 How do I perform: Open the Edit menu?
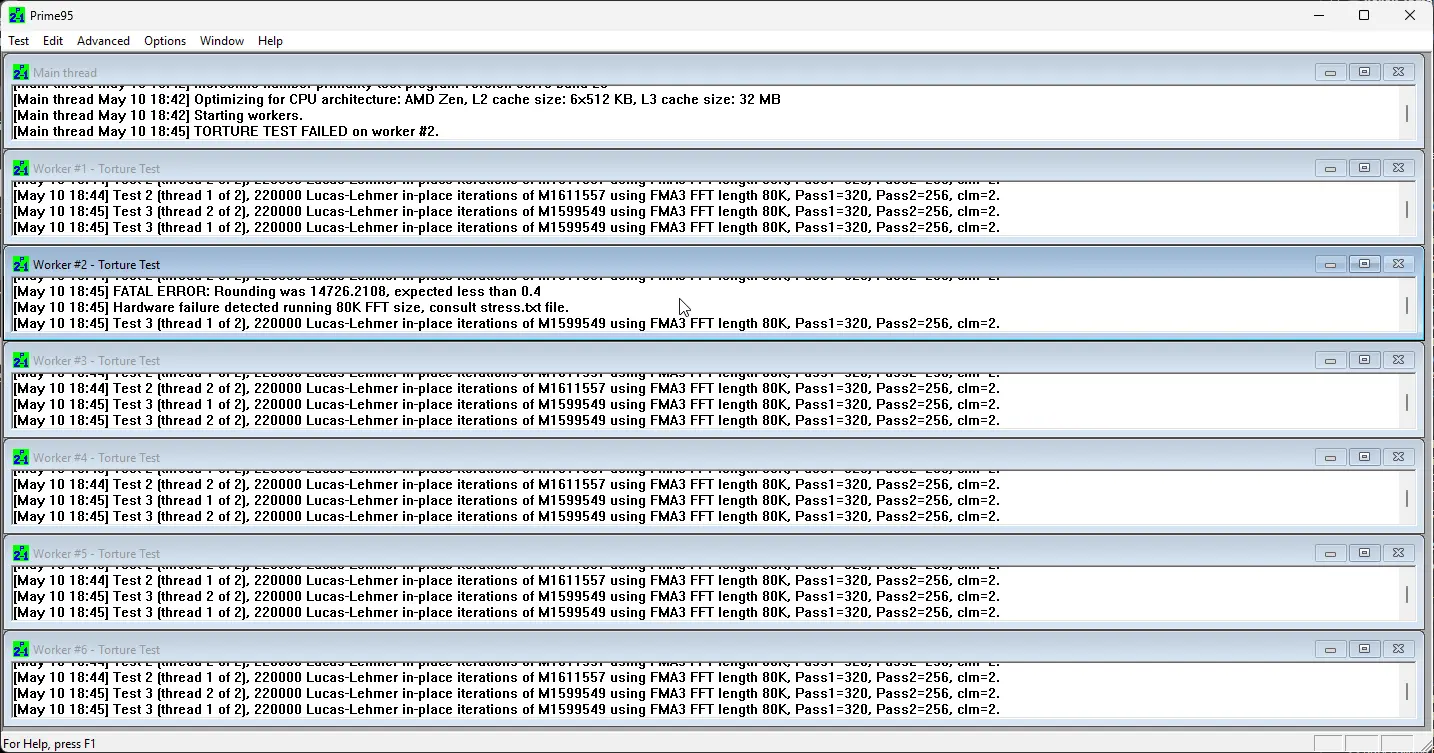(x=53, y=41)
